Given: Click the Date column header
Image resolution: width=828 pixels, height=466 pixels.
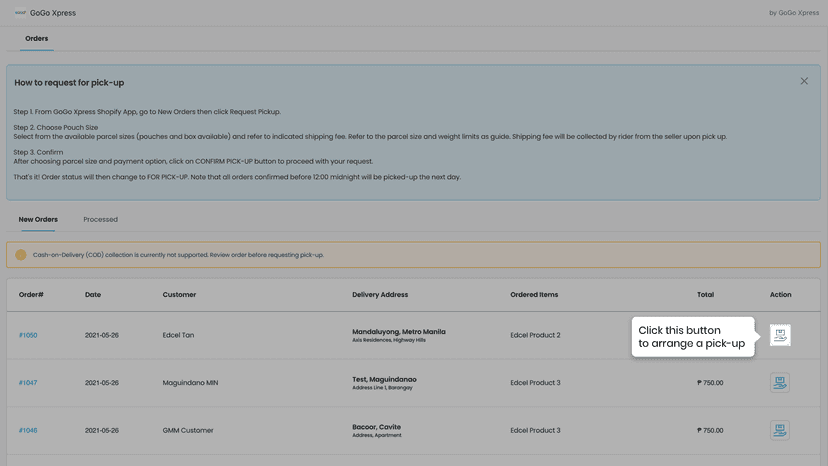Looking at the screenshot, I should tap(93, 295).
